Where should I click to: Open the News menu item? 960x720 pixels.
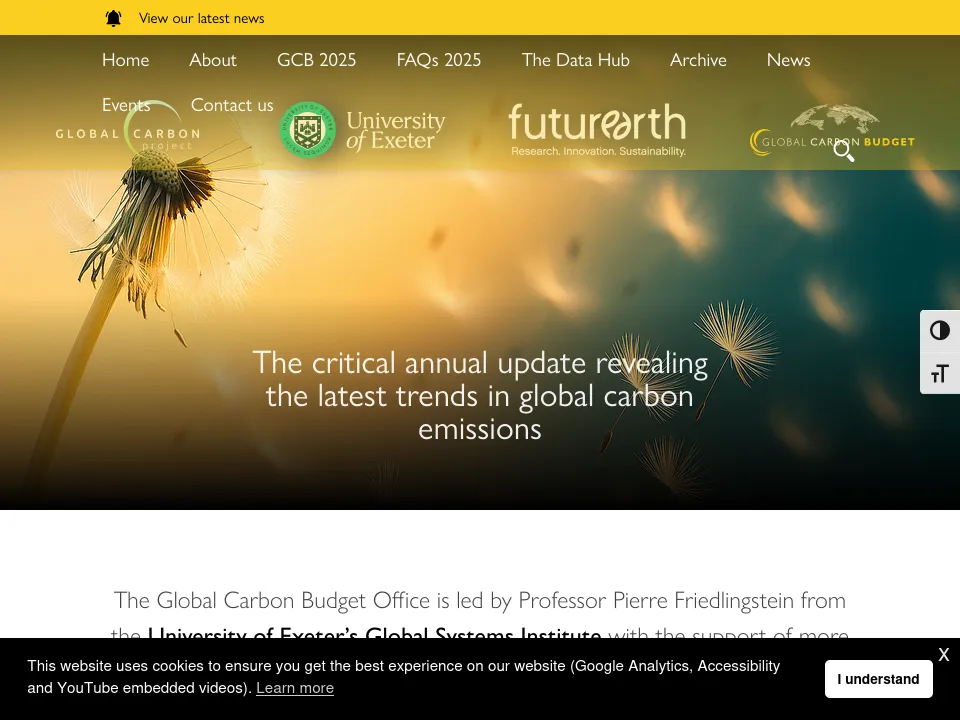[x=789, y=60]
